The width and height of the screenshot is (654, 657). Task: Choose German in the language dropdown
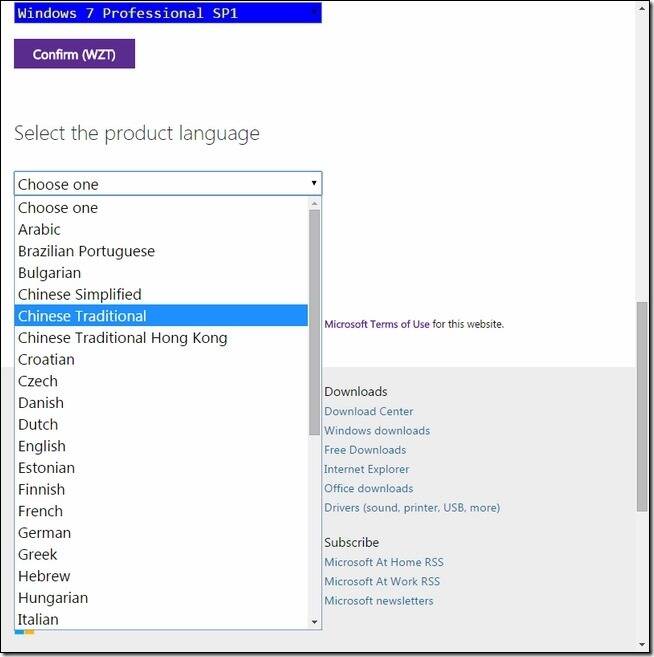[x=161, y=533]
